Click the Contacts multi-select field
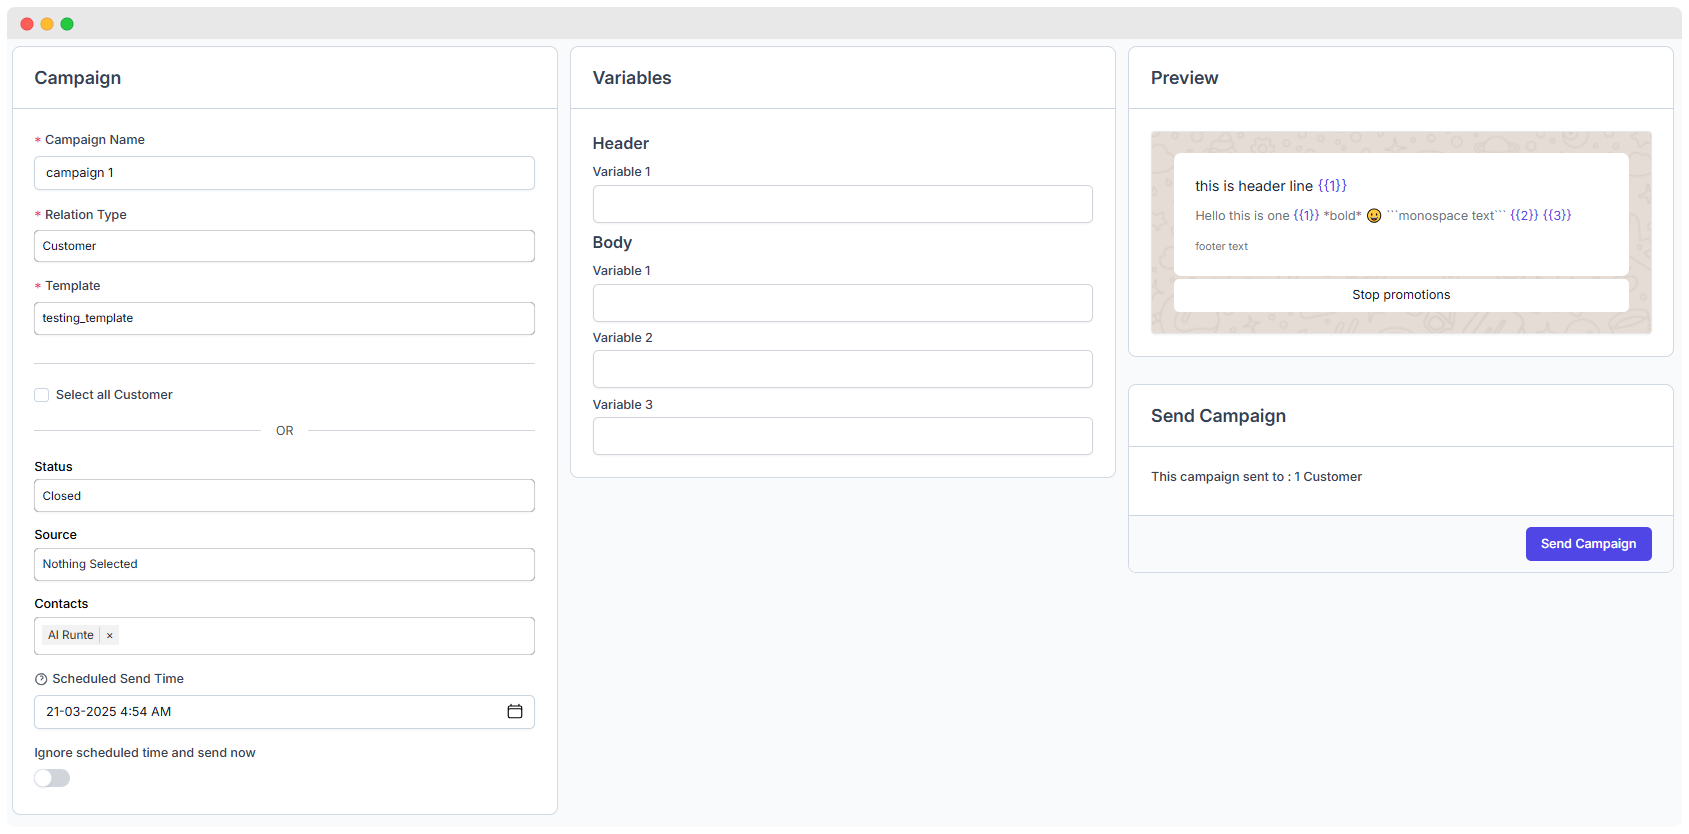The width and height of the screenshot is (1689, 834). (284, 636)
